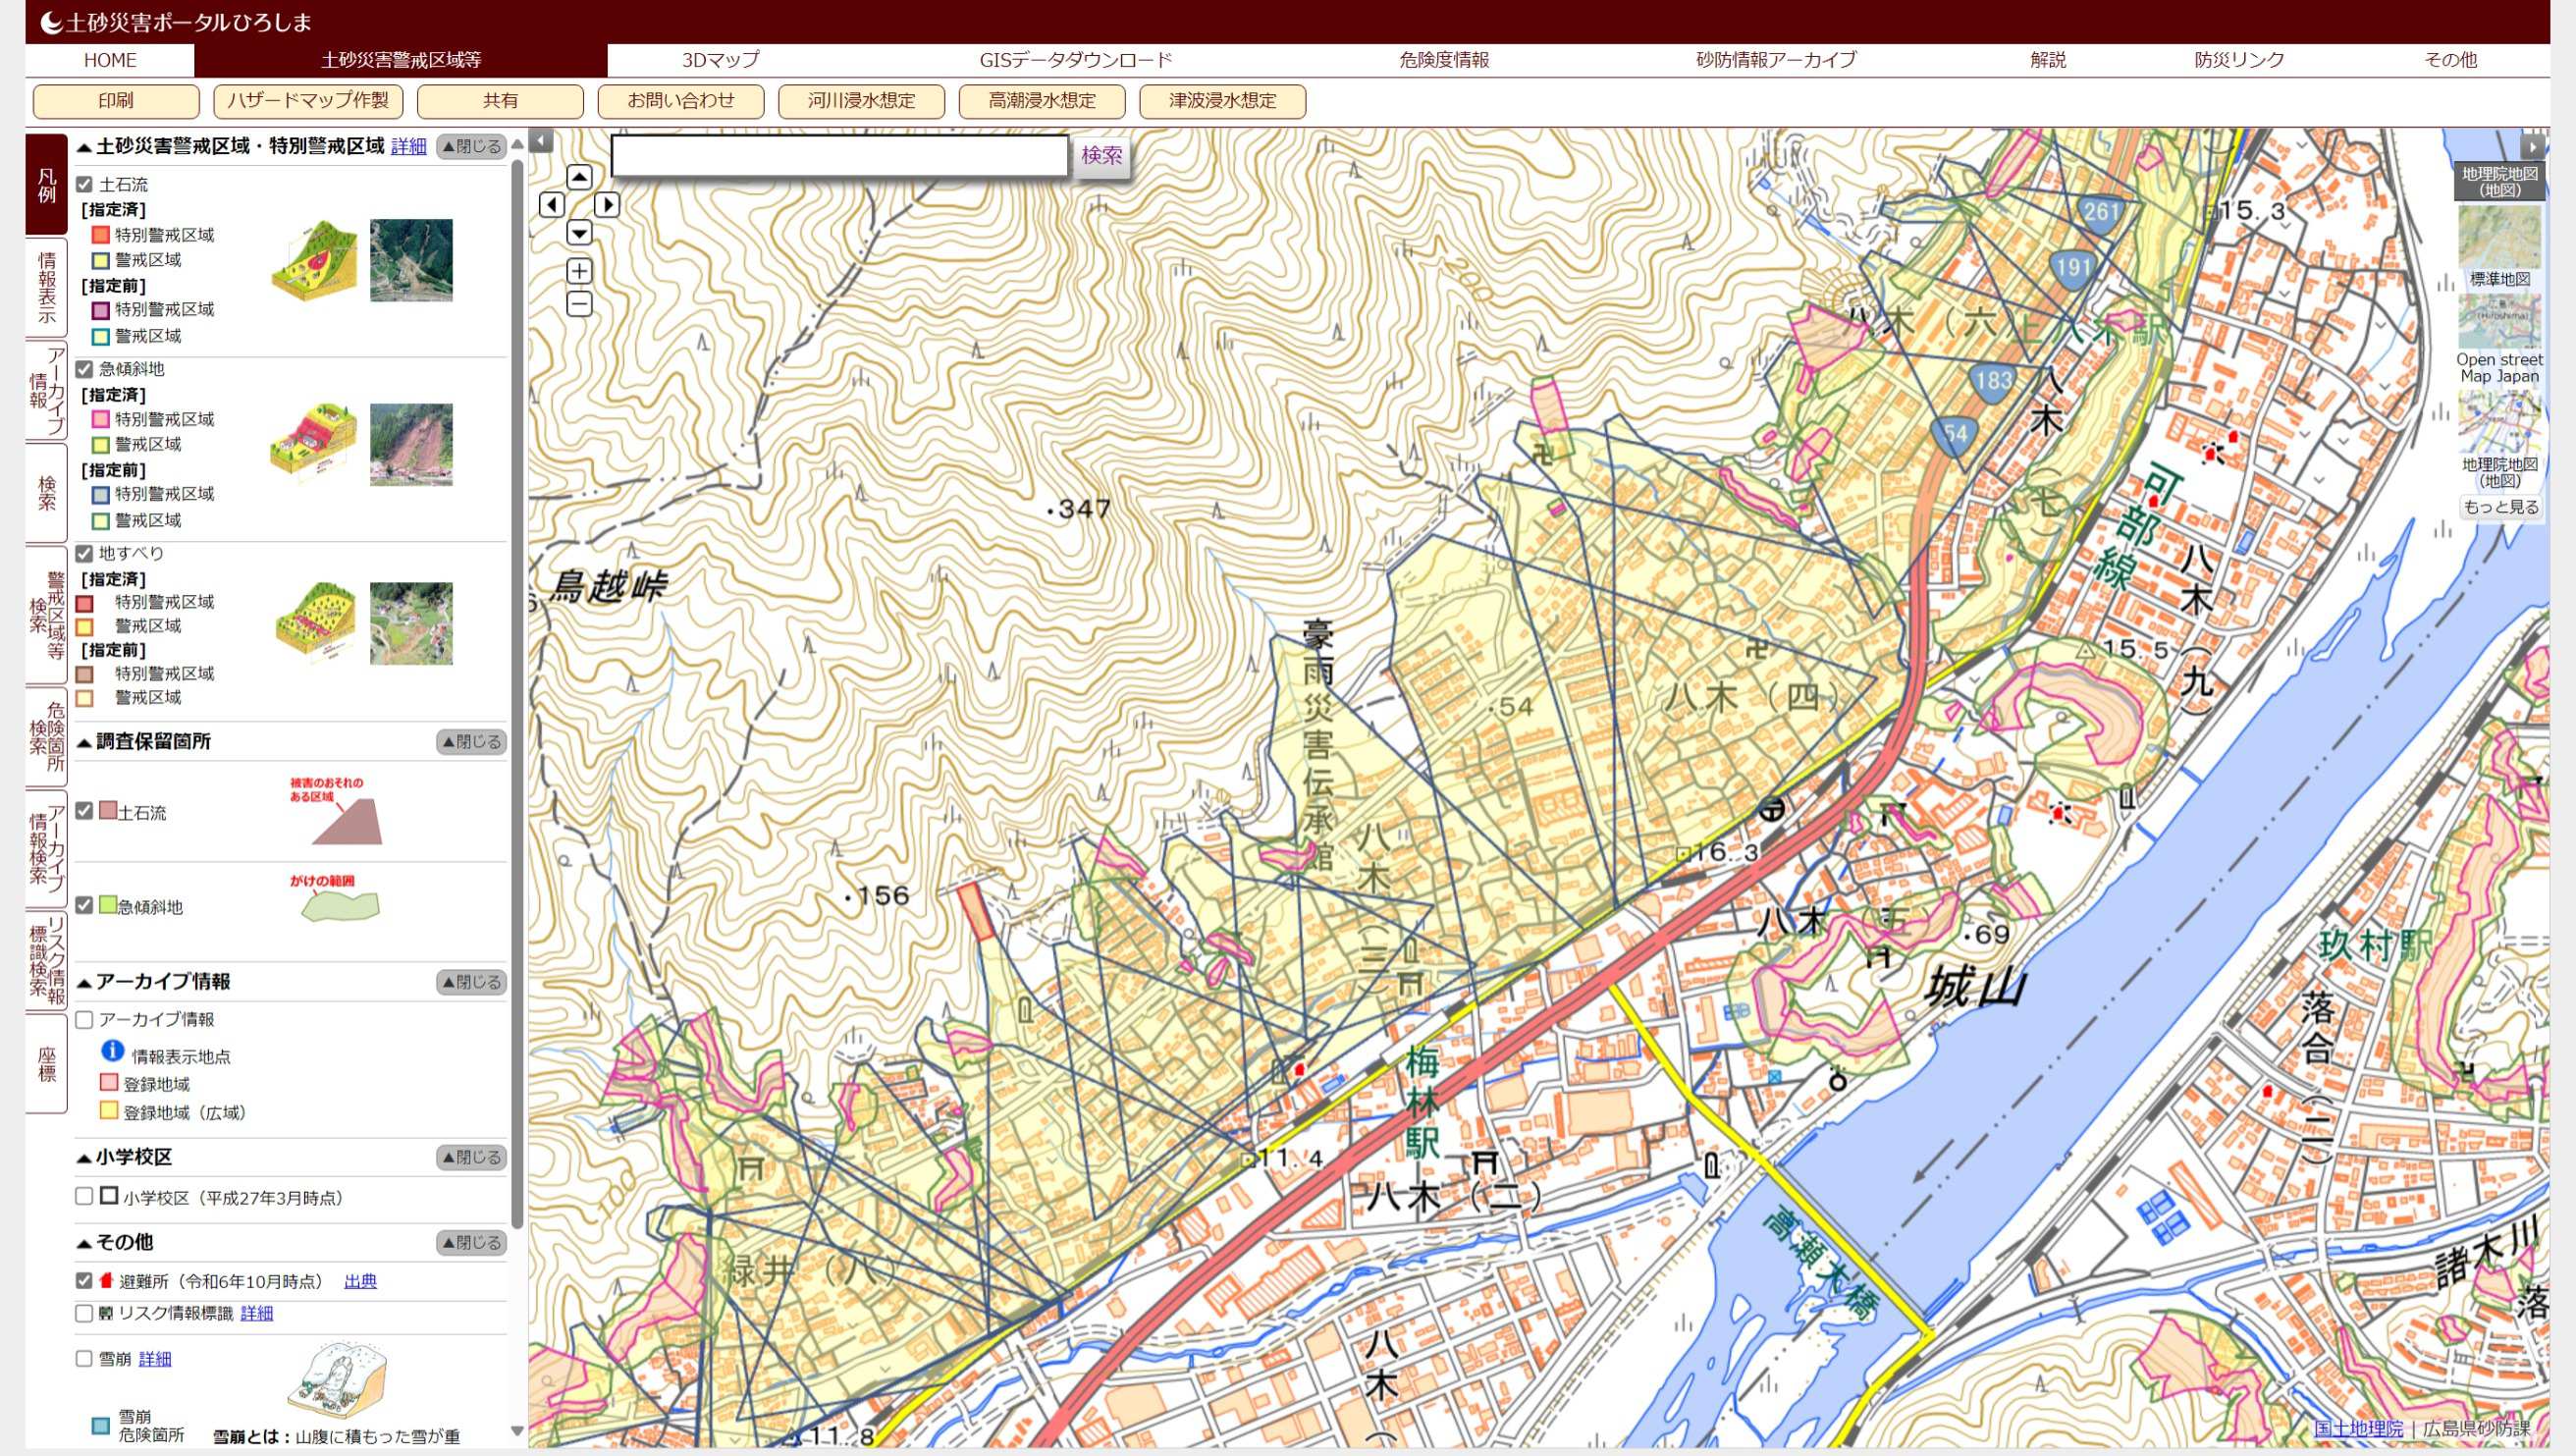Open the GISデータダウンロード menu
This screenshot has height=1456, width=2576.
pos(1075,60)
